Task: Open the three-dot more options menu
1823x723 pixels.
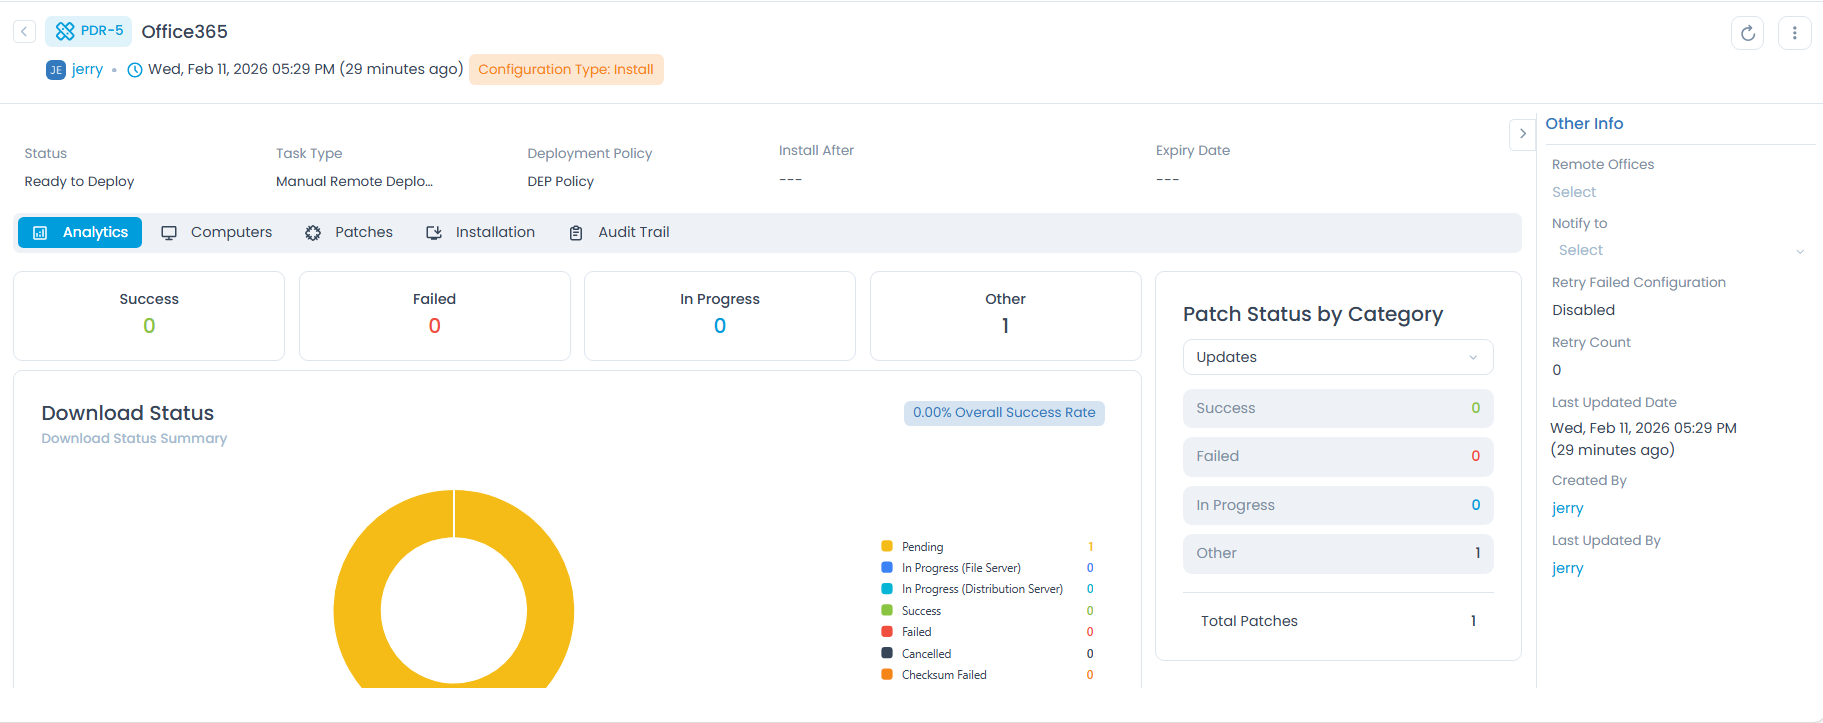Action: [x=1794, y=33]
